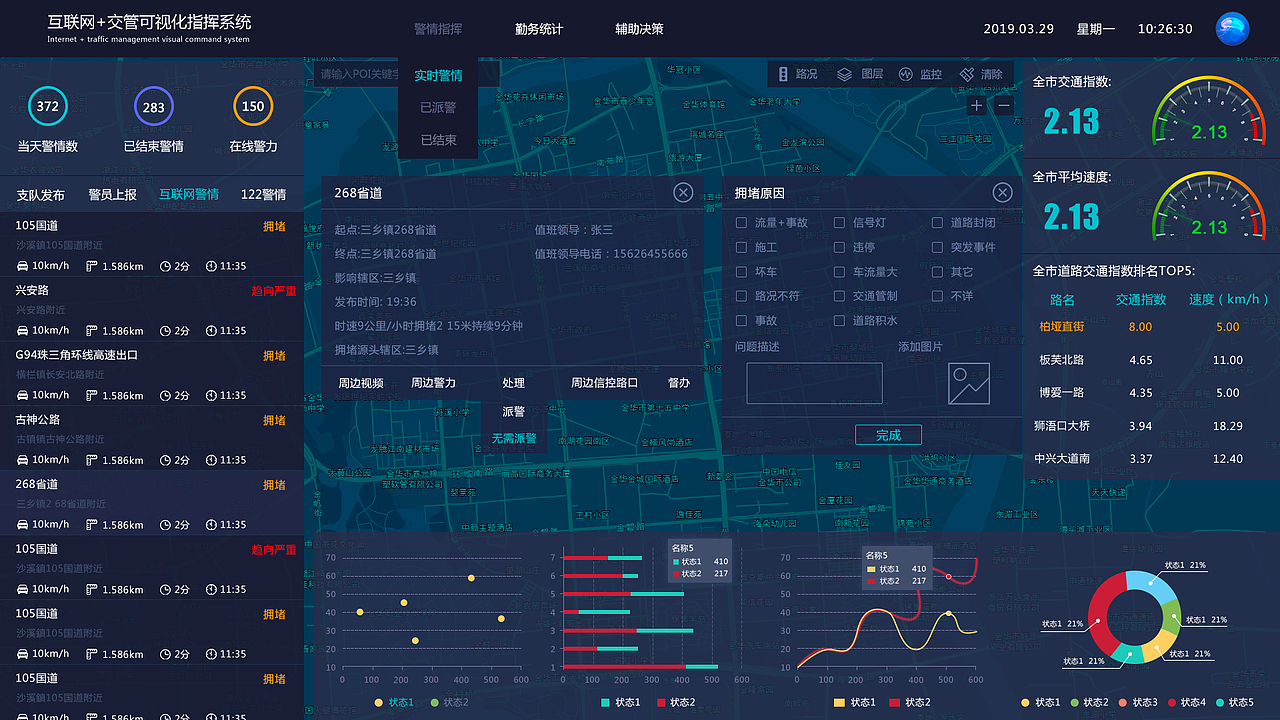
Task: Switch to the 122警情 tab
Action: tap(262, 194)
